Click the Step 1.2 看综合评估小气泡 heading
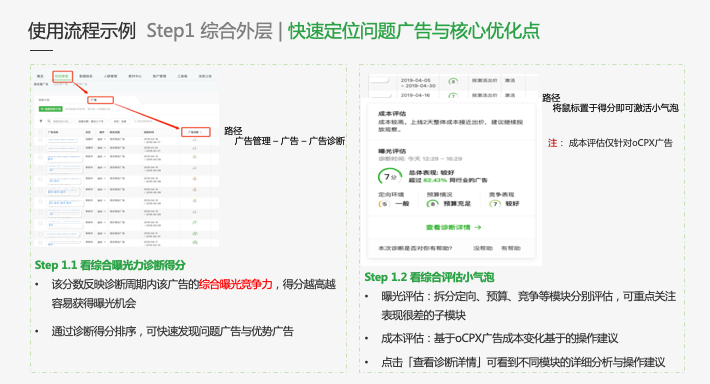Viewport: 710px width, 384px height. tap(429, 277)
